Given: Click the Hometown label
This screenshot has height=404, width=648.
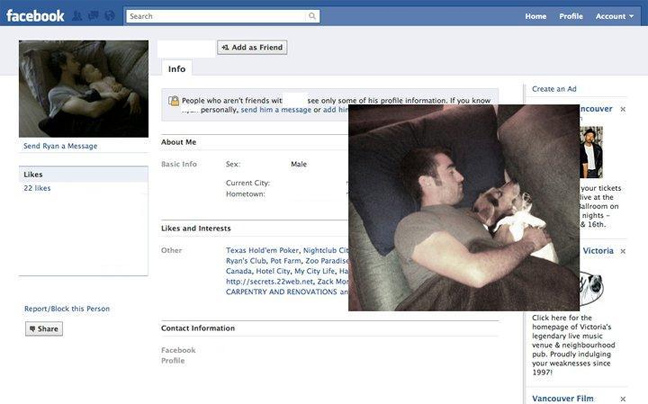Looking at the screenshot, I should click(x=245, y=194).
